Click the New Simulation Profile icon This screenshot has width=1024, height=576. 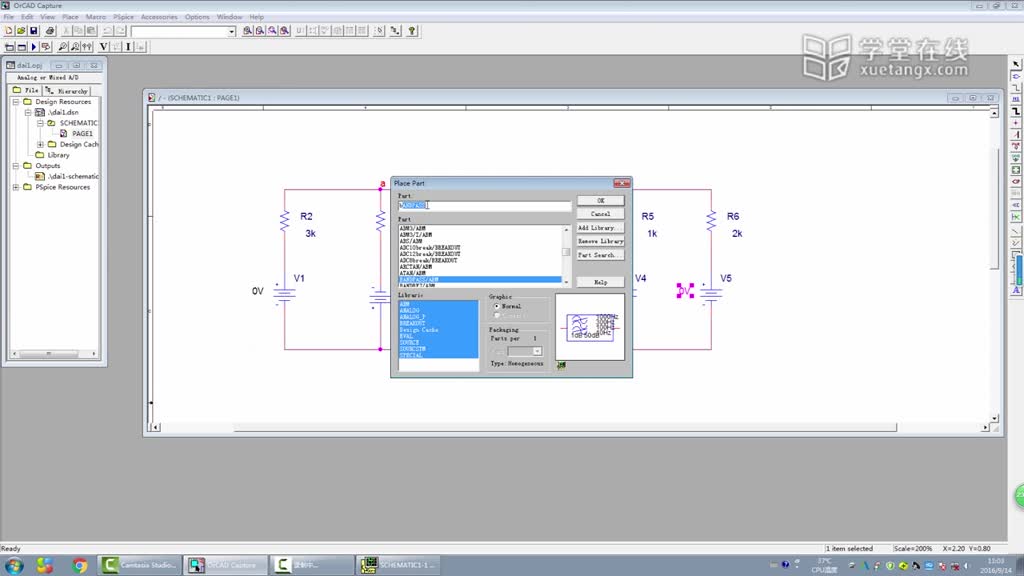(9, 46)
